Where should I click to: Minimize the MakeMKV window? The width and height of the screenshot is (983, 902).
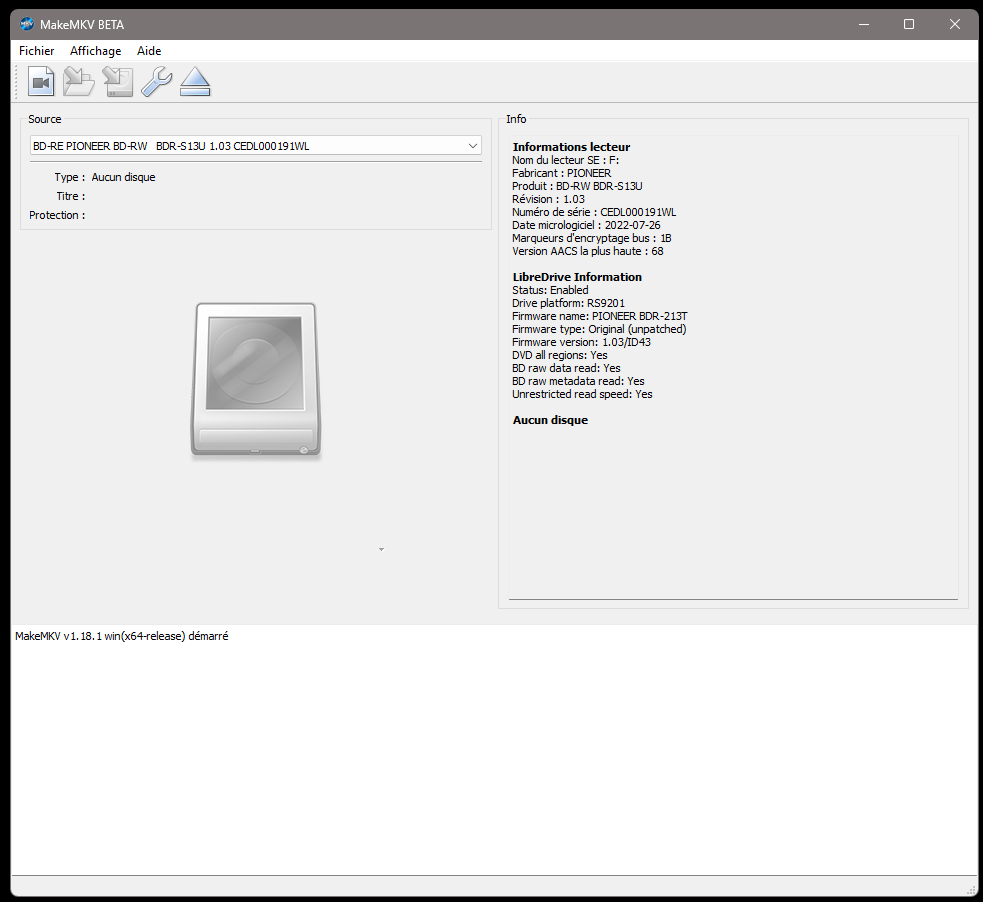pos(864,24)
